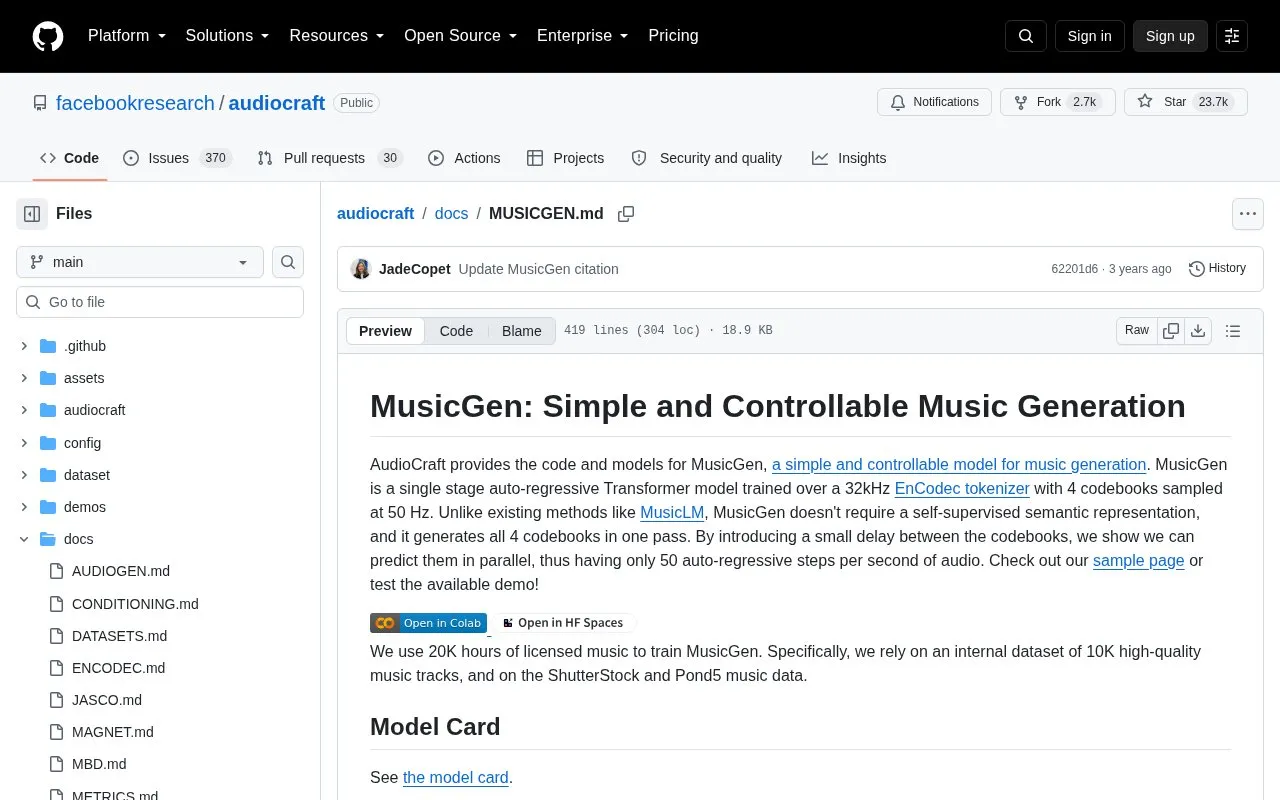The height and width of the screenshot is (800, 1280).
Task: Open the document outline list icon
Action: (1233, 331)
